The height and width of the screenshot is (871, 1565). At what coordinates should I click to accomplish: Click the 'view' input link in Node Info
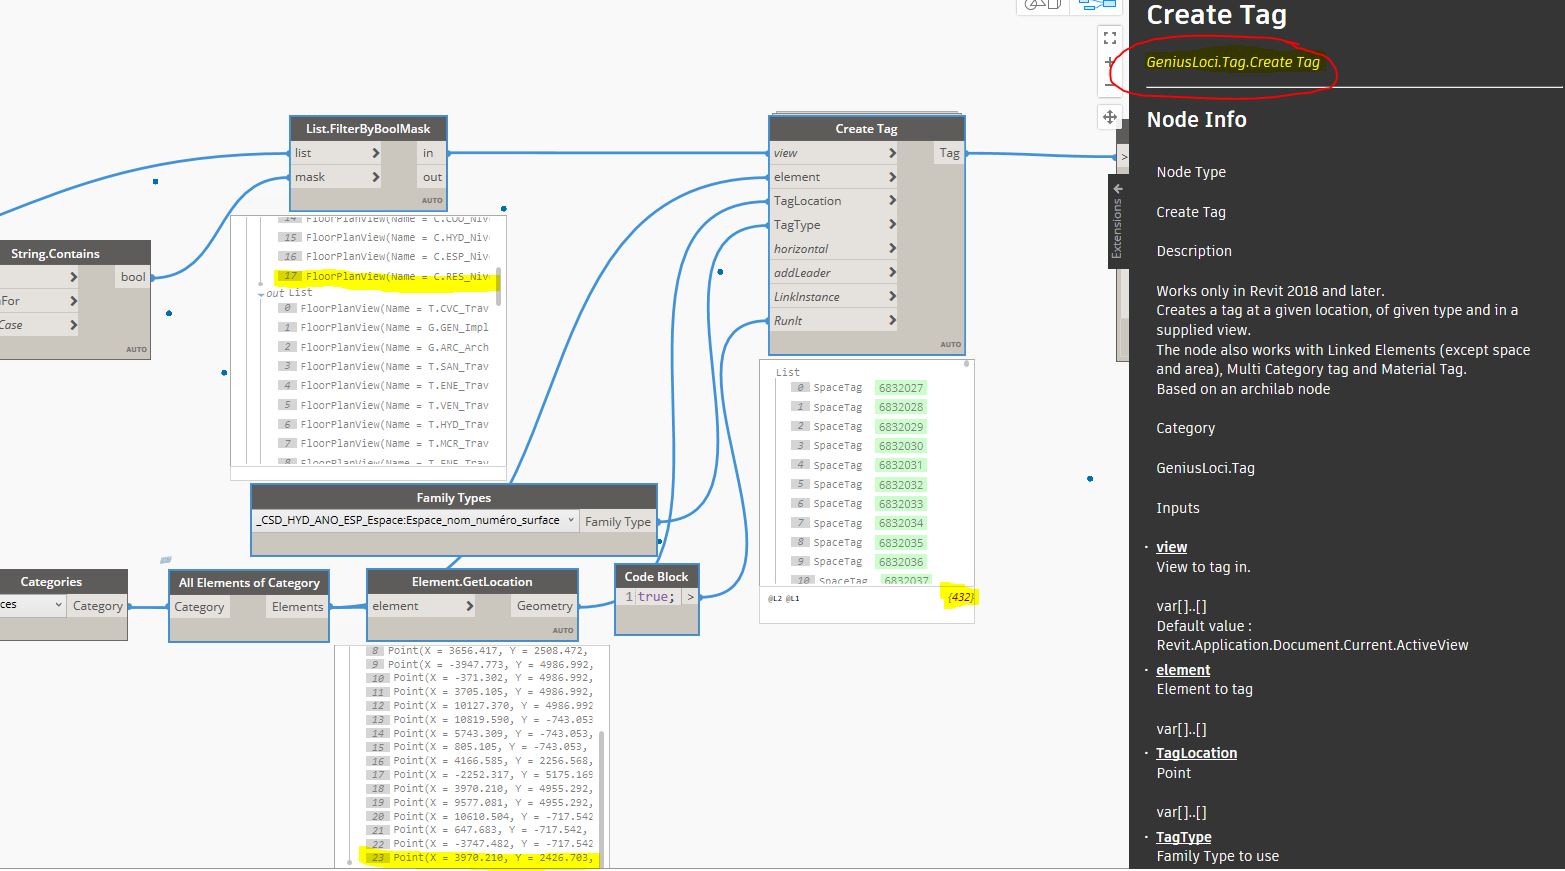click(x=1171, y=547)
